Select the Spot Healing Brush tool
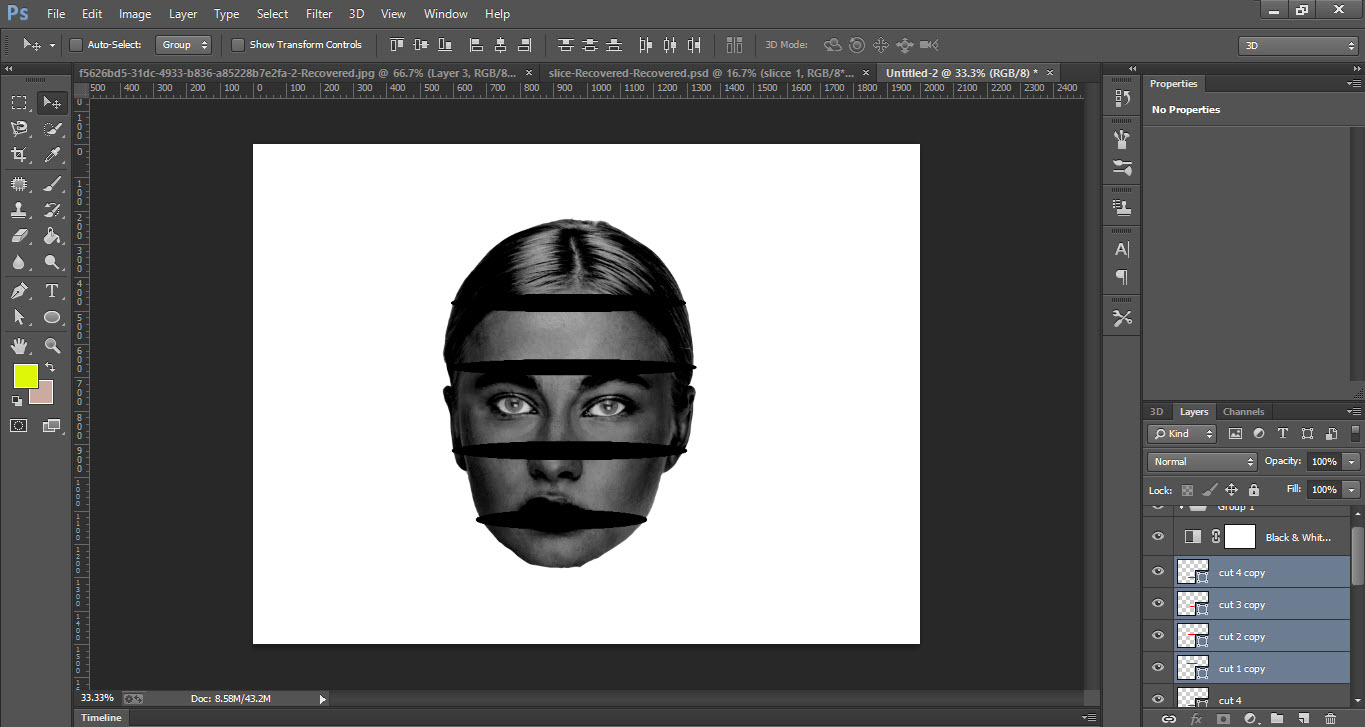 19,184
